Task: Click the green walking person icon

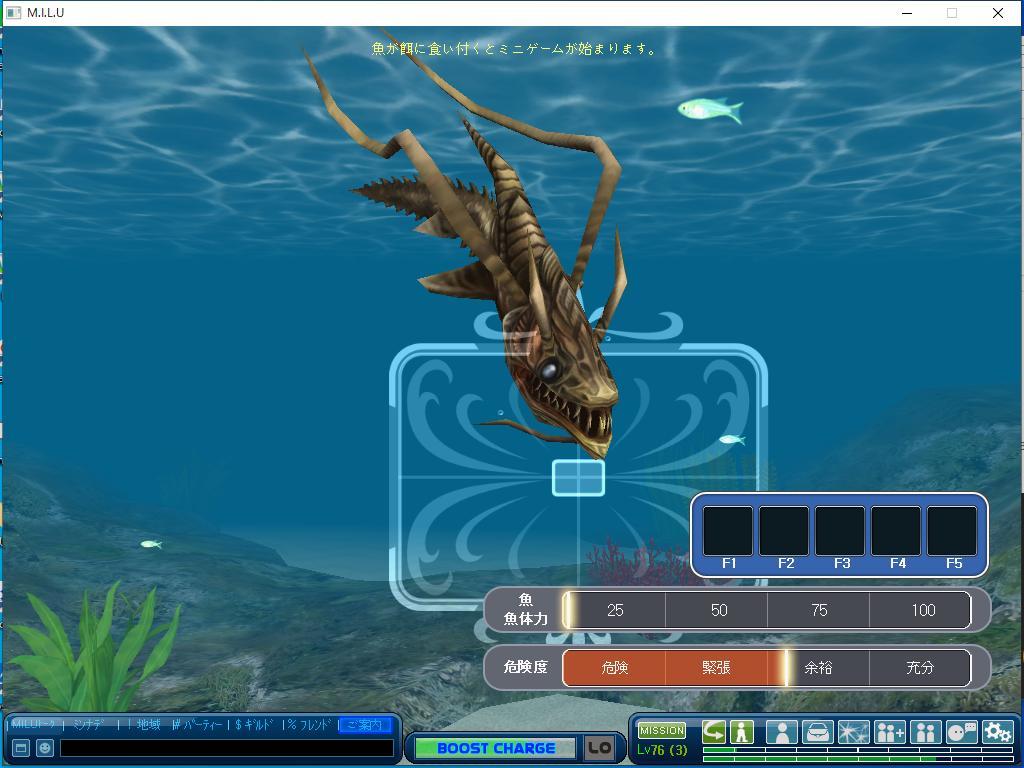Action: pos(741,732)
